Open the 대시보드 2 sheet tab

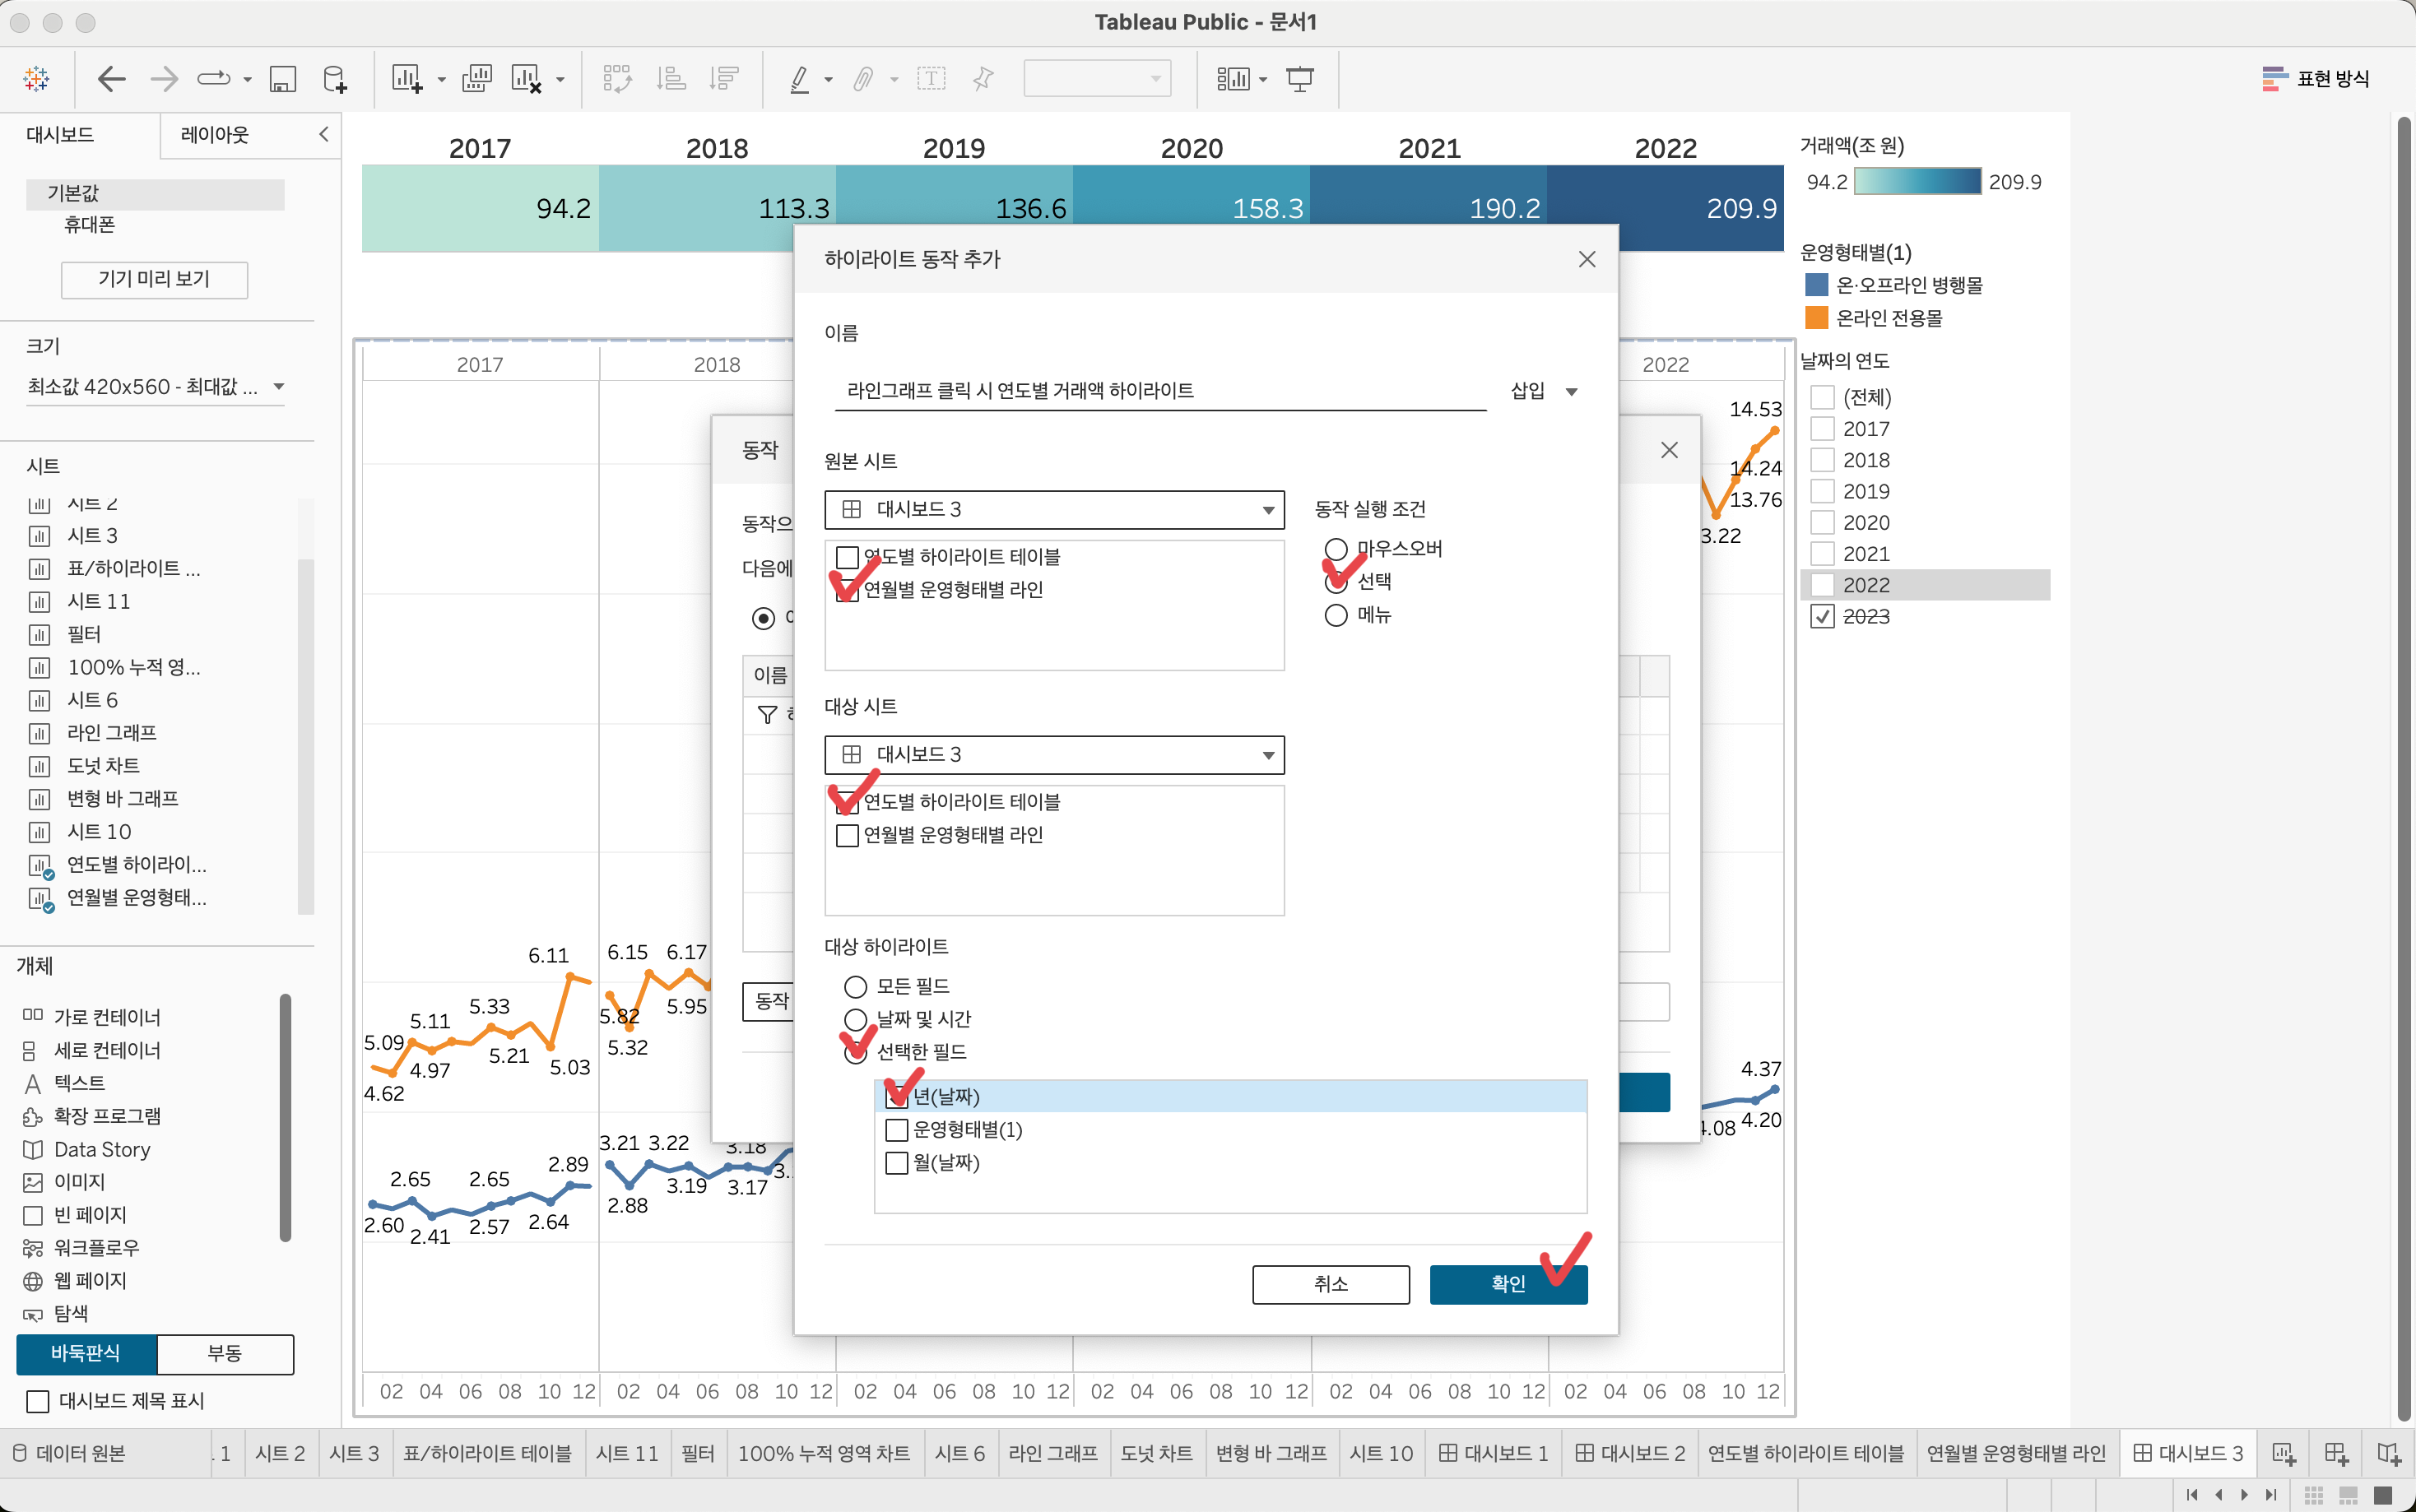[x=1630, y=1453]
